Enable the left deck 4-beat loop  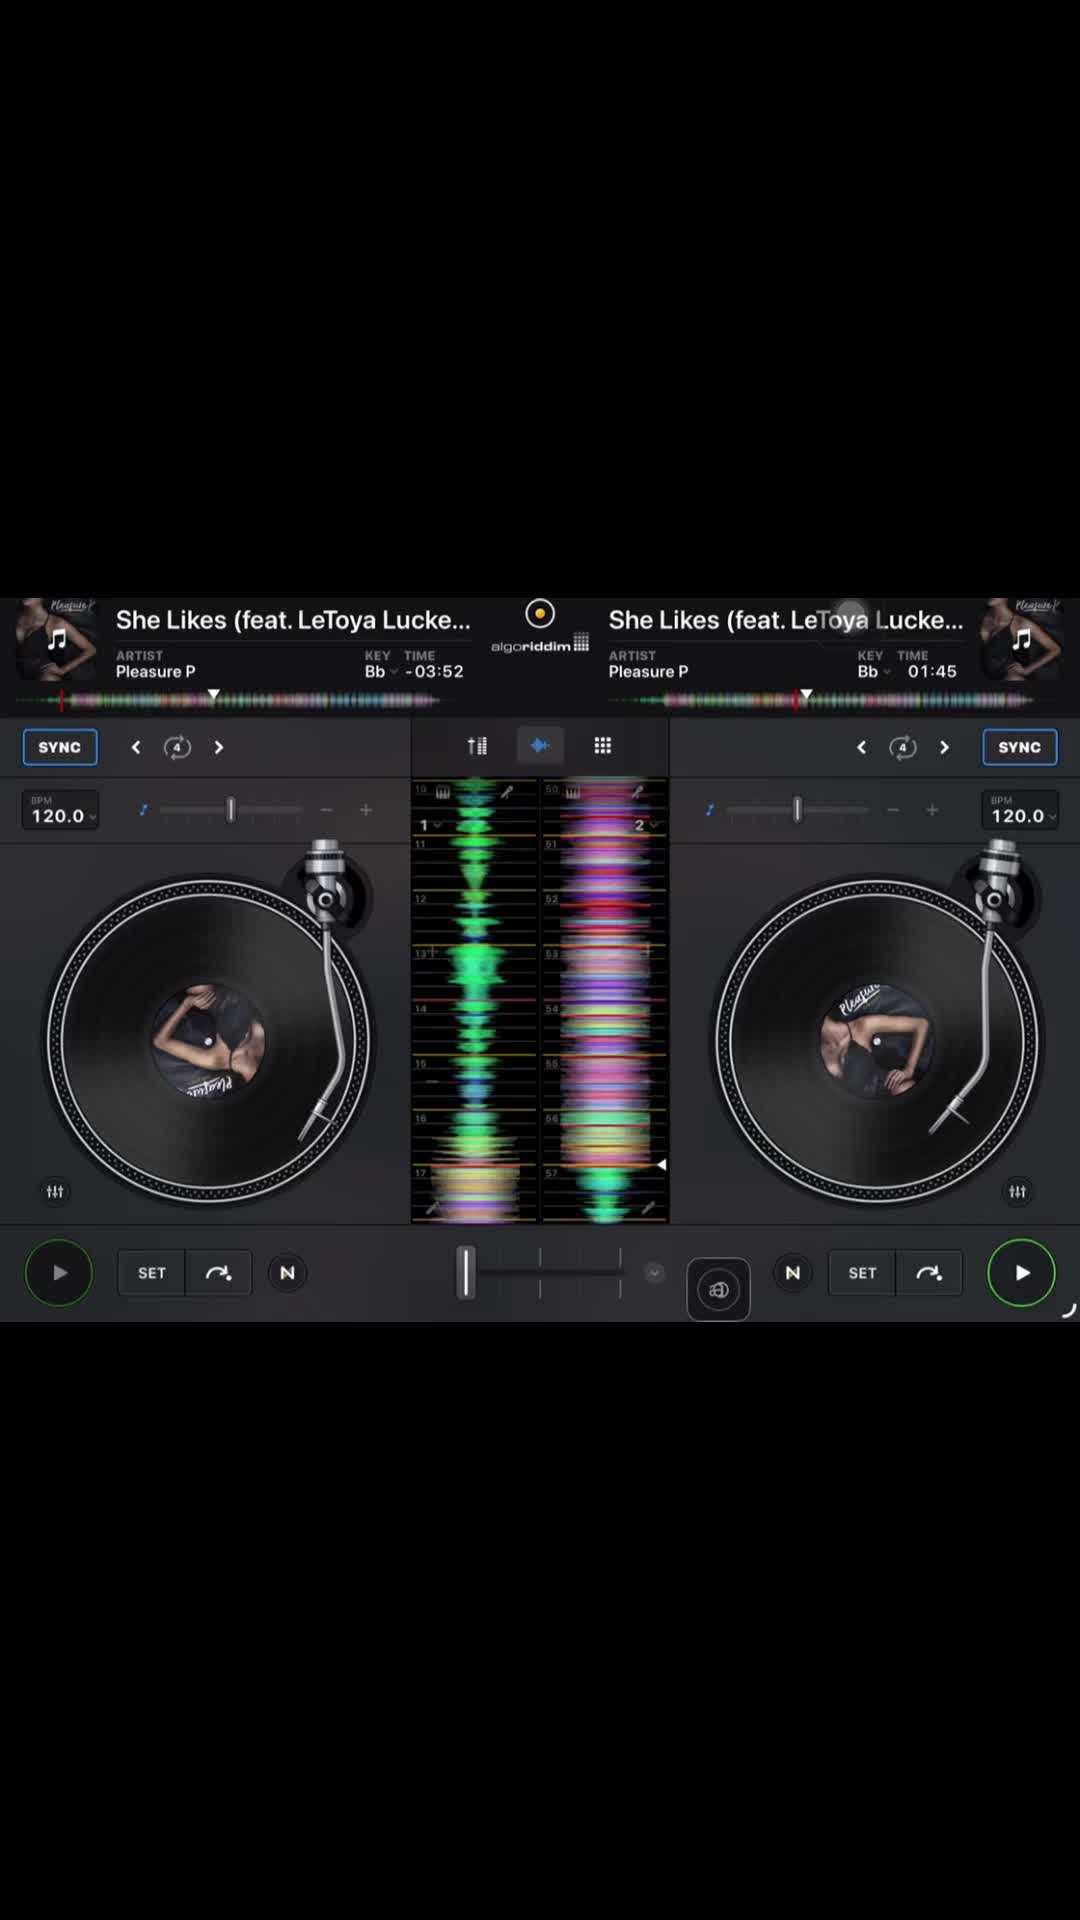point(177,747)
